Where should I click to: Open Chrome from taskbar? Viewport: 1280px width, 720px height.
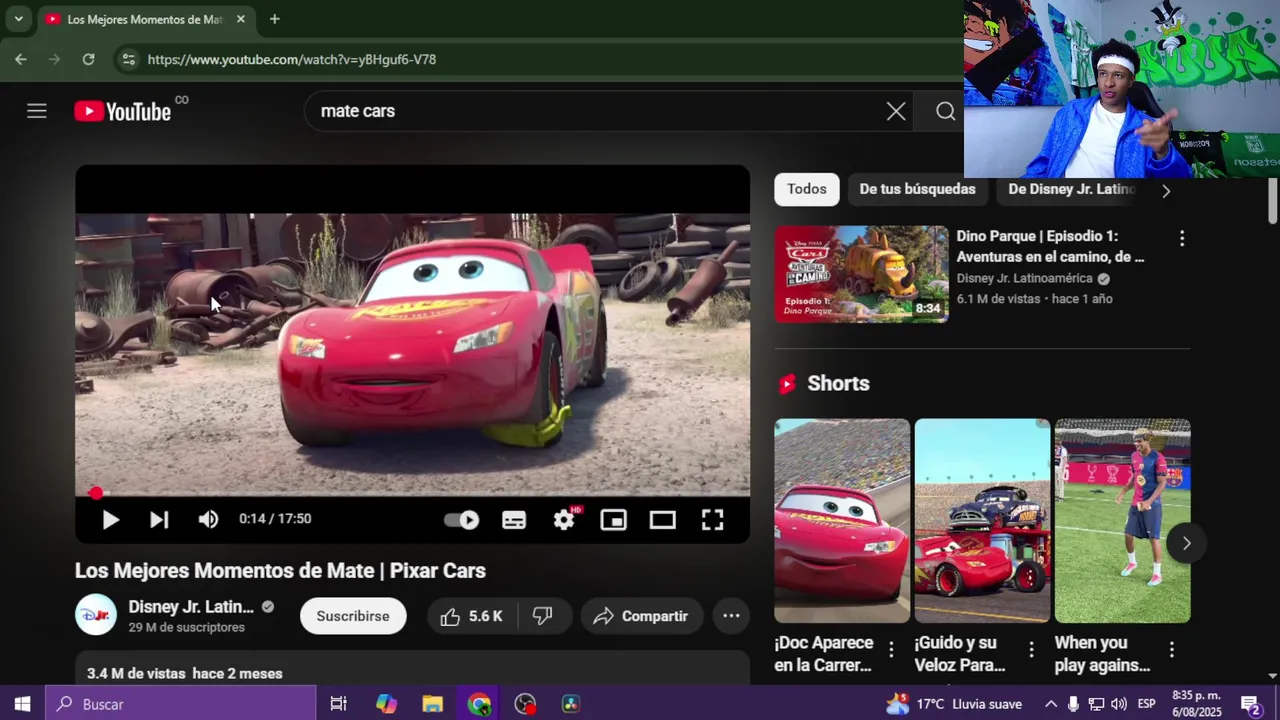point(479,704)
